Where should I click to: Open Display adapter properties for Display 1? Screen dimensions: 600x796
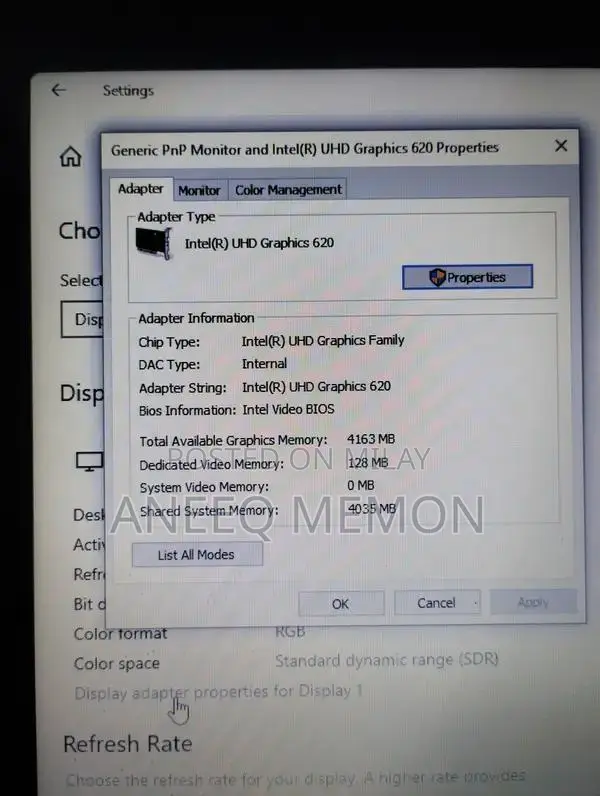tap(219, 692)
